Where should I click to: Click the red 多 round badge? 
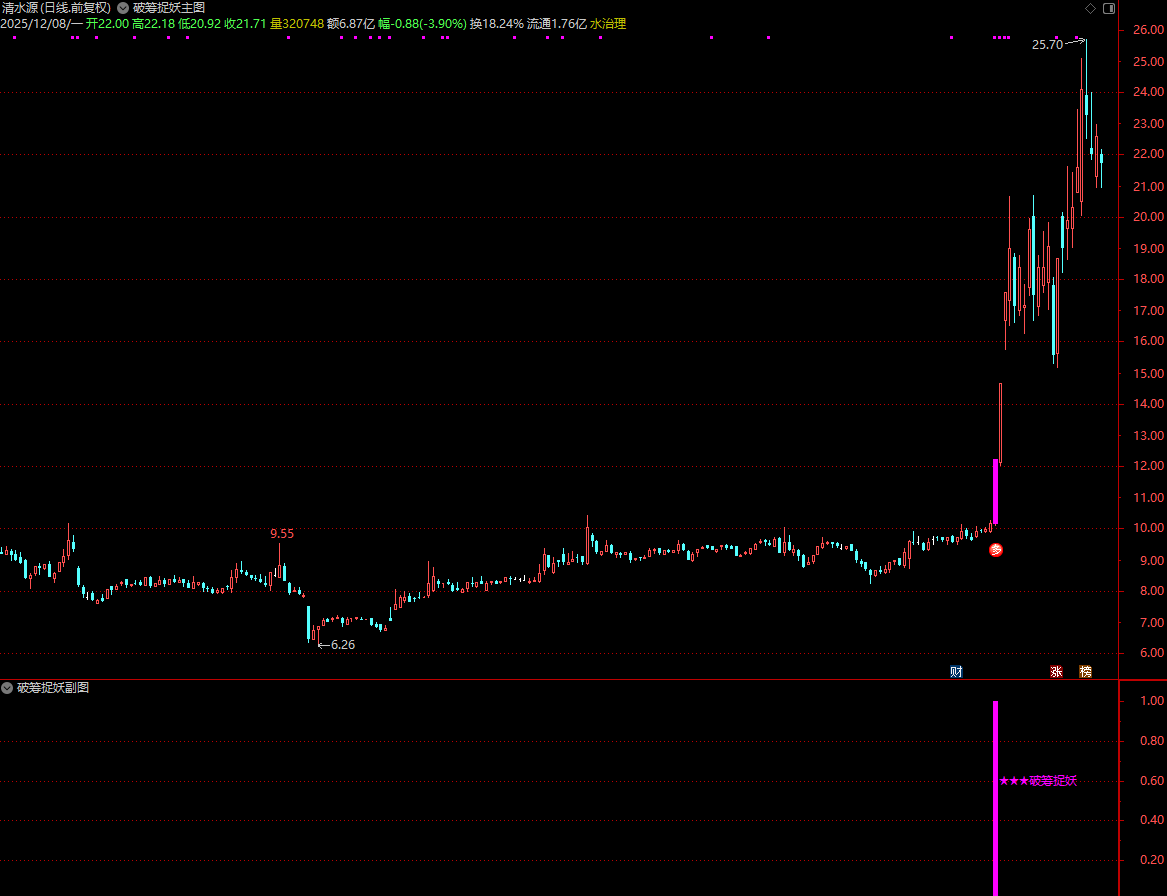coord(995,549)
